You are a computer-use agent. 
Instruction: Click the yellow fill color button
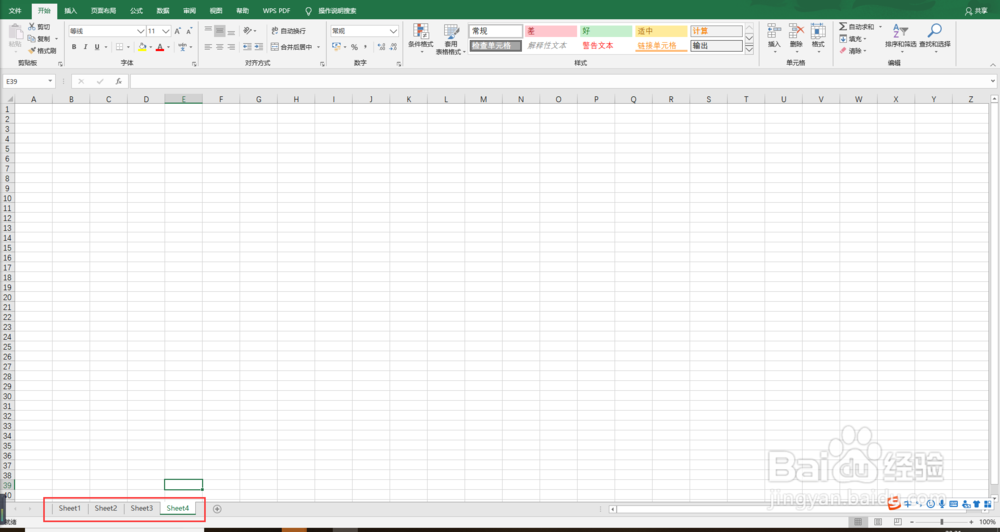coord(142,47)
